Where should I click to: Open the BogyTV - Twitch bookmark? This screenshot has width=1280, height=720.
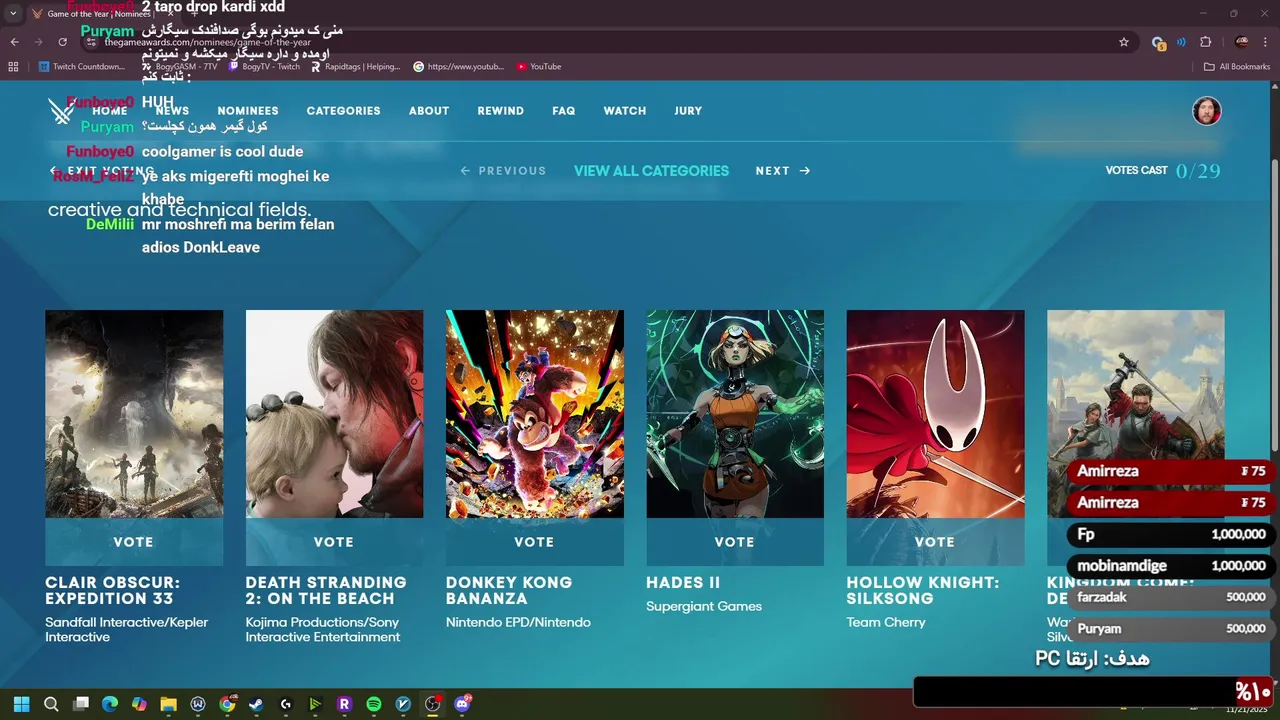tap(264, 67)
